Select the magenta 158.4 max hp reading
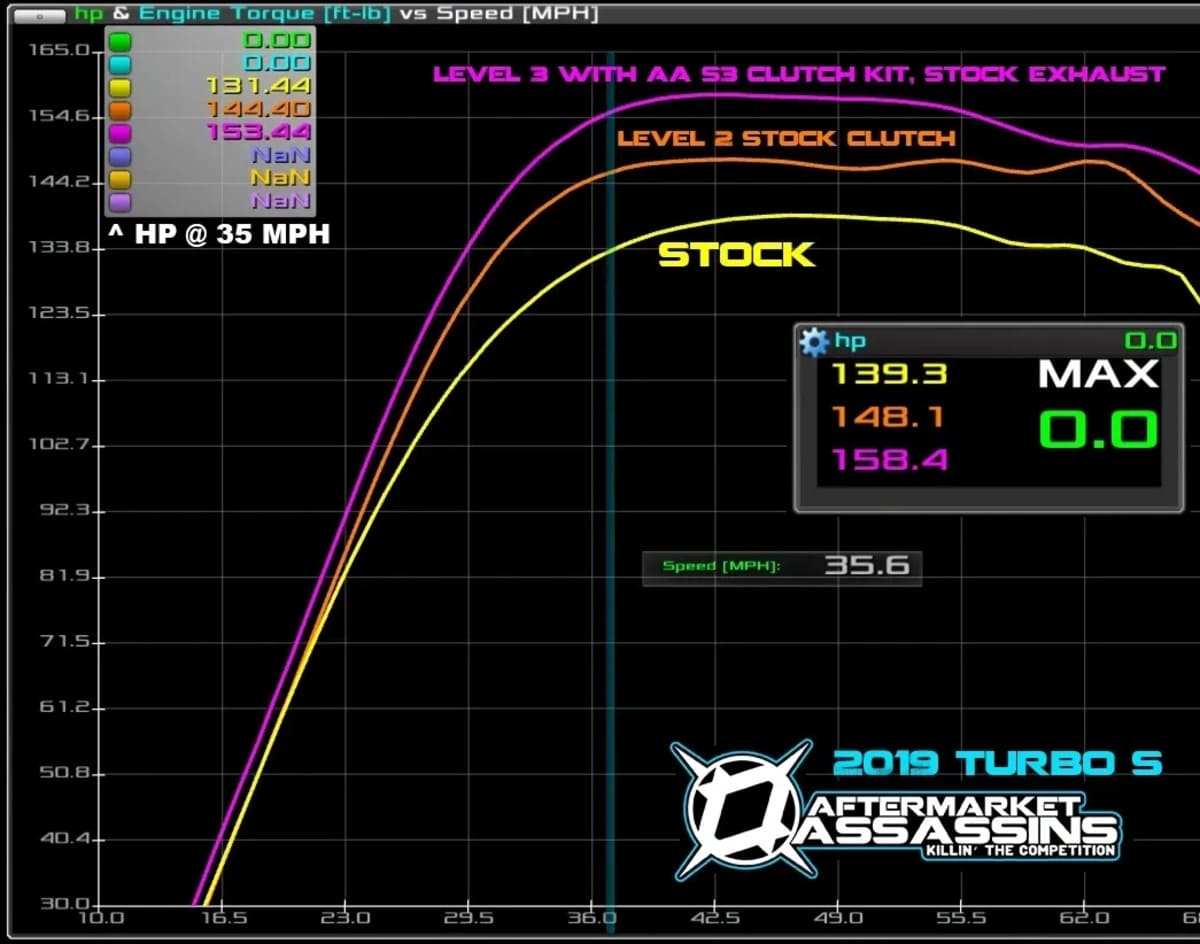 pyautogui.click(x=889, y=461)
